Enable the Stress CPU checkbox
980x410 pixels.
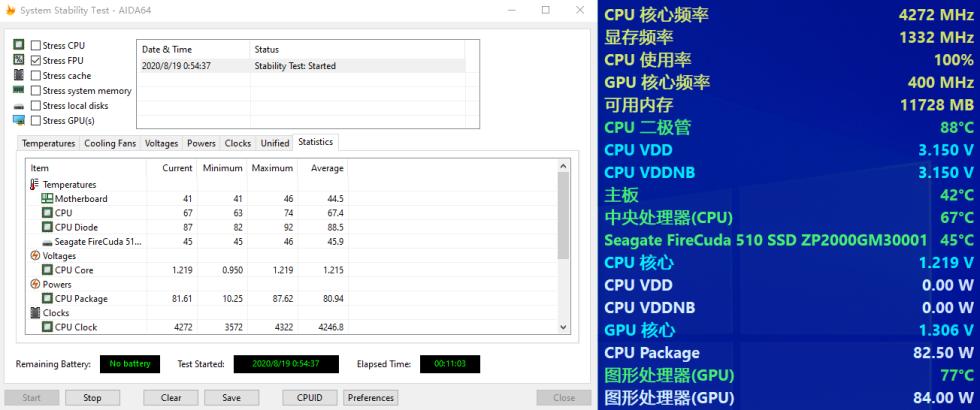pyautogui.click(x=36, y=46)
